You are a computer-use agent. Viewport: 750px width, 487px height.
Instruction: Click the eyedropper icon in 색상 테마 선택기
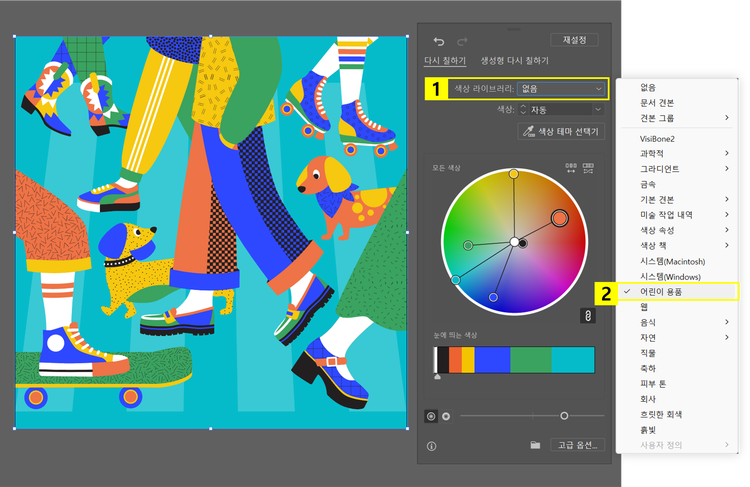tap(528, 131)
